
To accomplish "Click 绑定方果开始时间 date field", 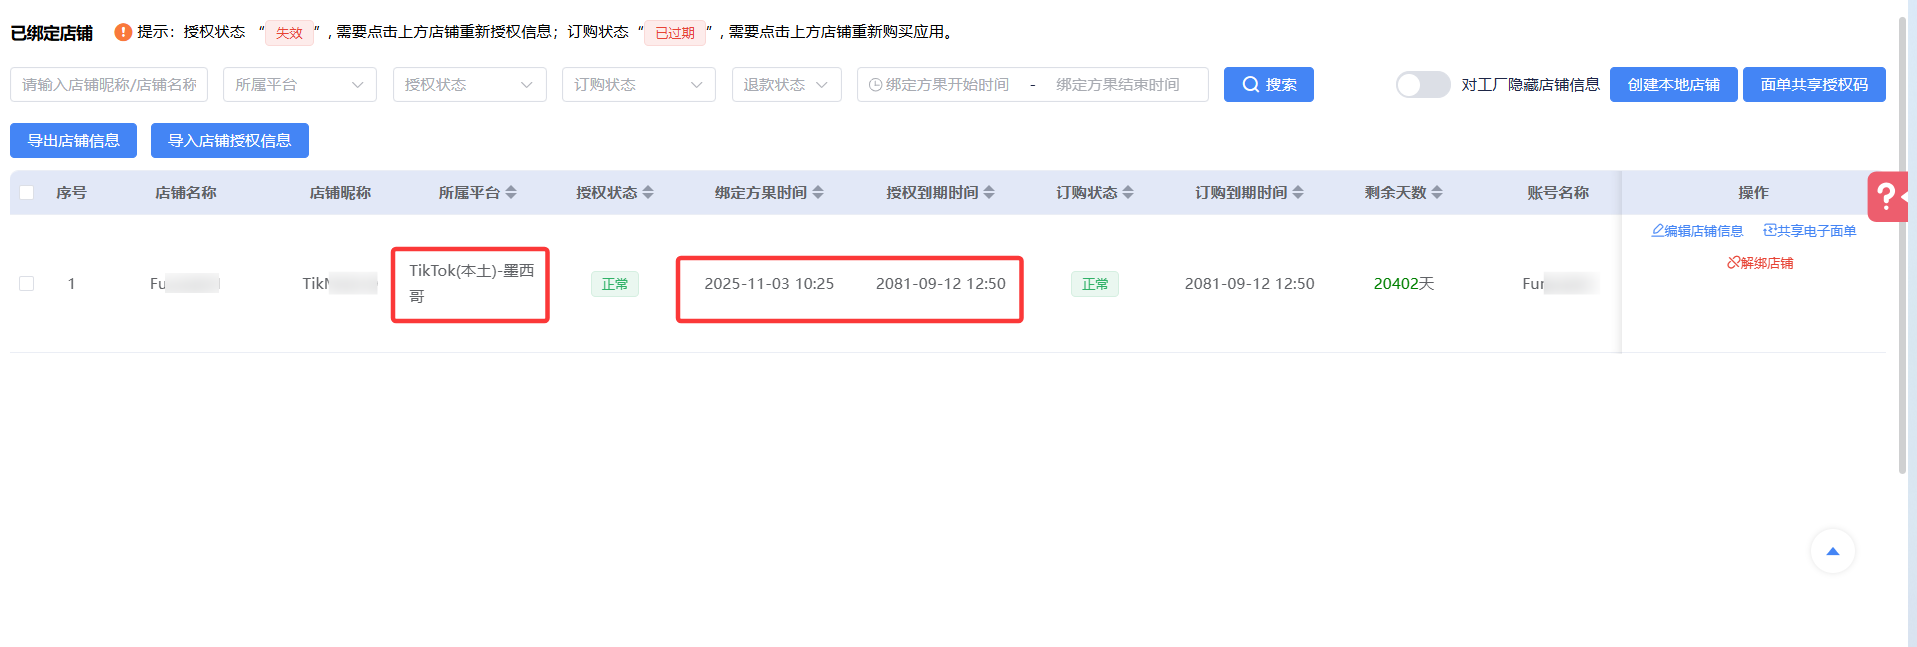I will coord(946,85).
